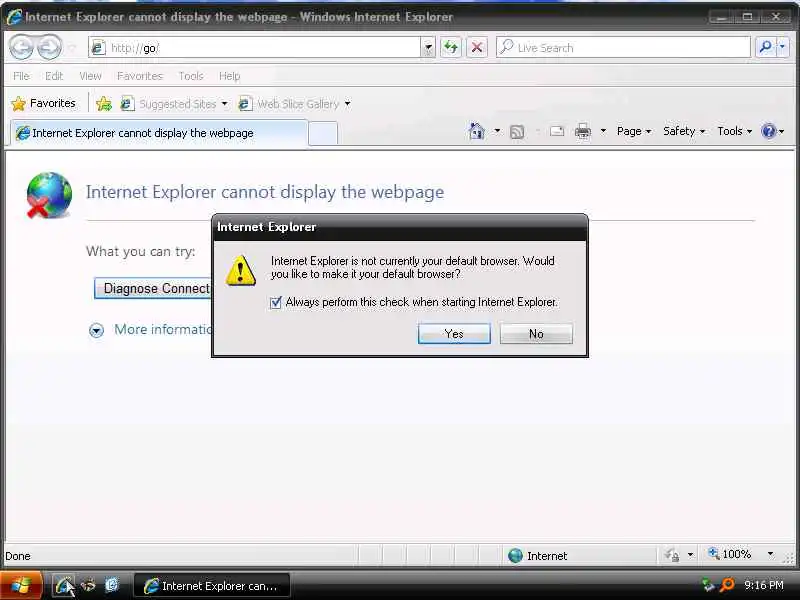Click the Internet zone globe in status bar
This screenshot has width=800, height=600.
tap(515, 556)
